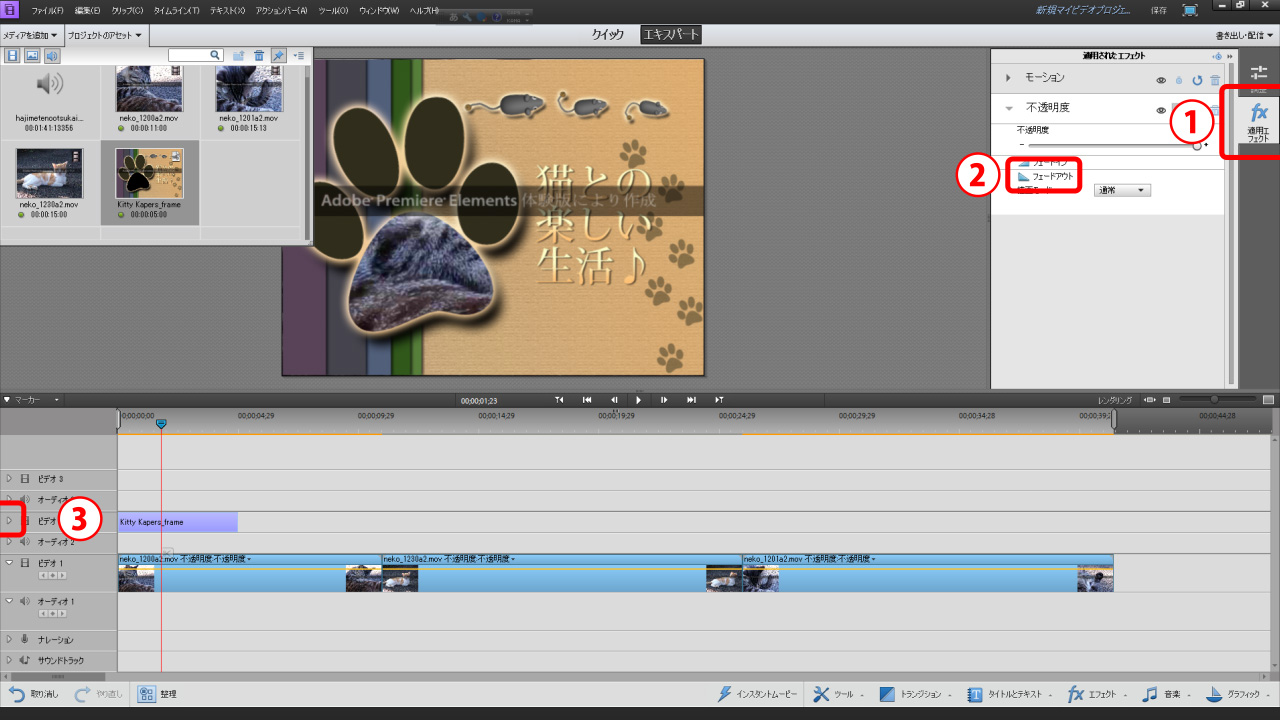Toggle the Motion effect eye visibility
1280x720 pixels.
click(1161, 80)
